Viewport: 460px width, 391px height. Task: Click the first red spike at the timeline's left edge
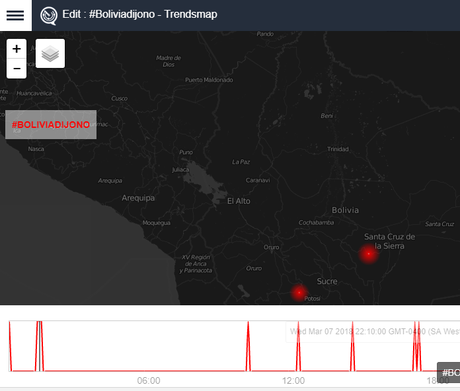(10, 346)
